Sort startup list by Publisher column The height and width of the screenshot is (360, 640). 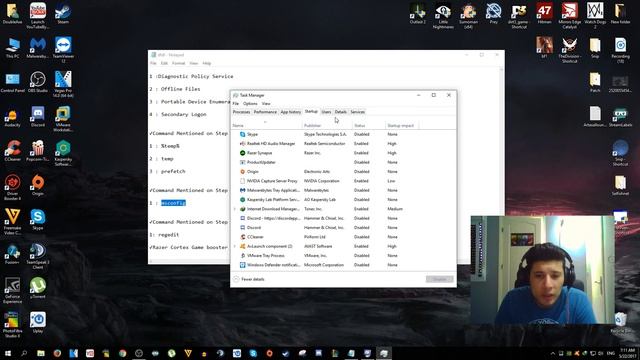(328, 124)
